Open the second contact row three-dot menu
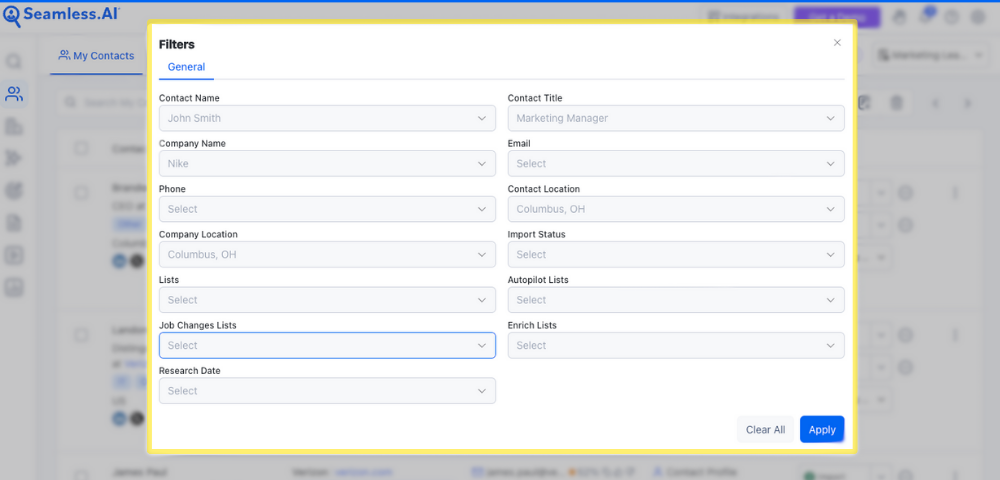Image resolution: width=1000 pixels, height=480 pixels. pyautogui.click(x=955, y=335)
